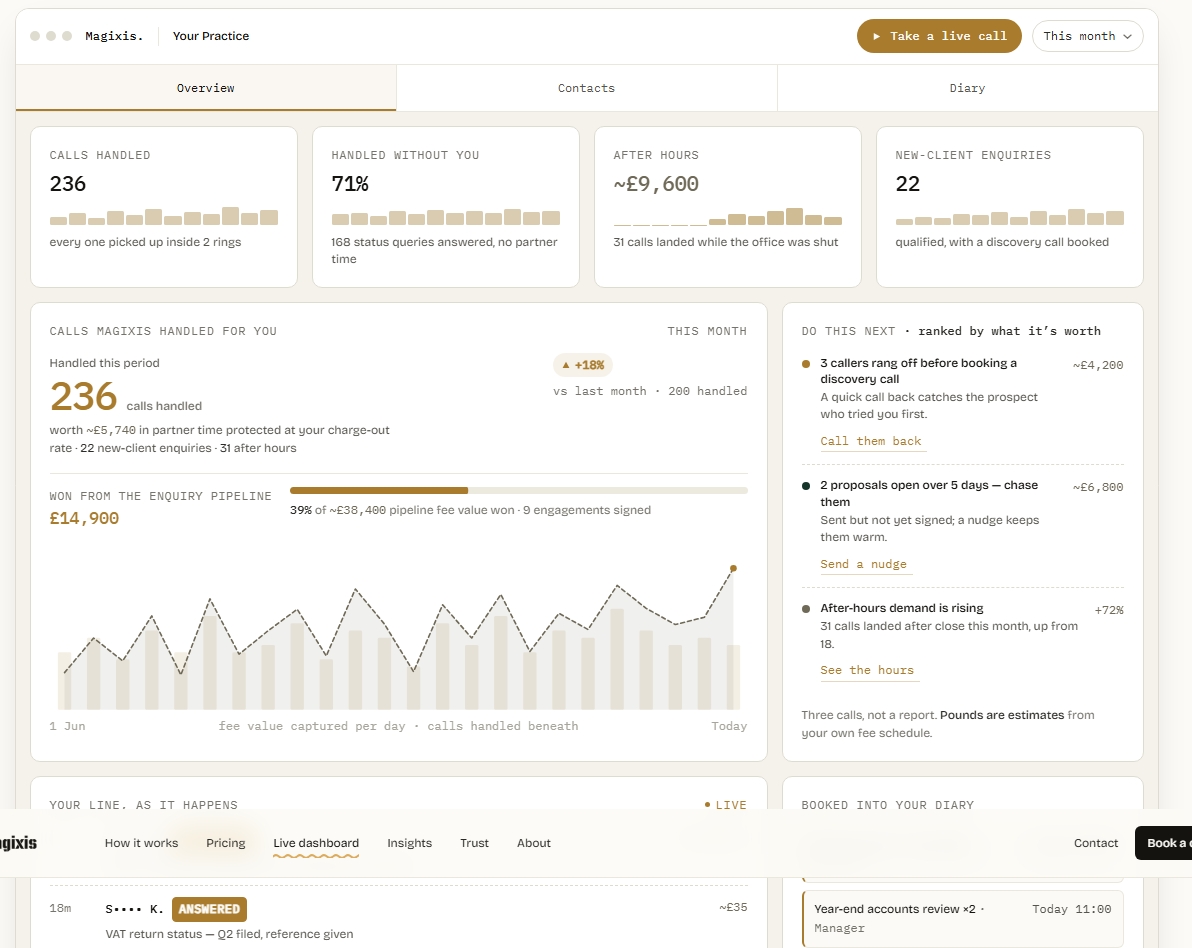
Task: Click the Today data point on the chart
Action: pyautogui.click(x=733, y=568)
